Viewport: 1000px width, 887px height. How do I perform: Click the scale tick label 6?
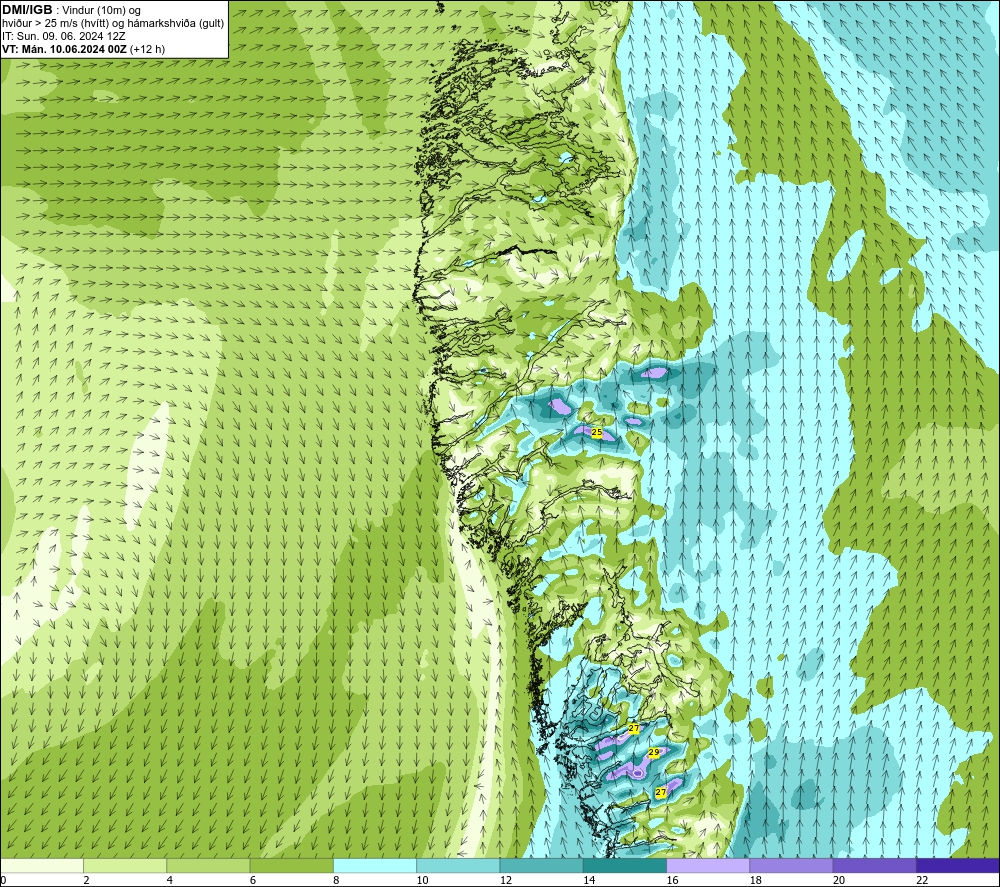tap(253, 881)
